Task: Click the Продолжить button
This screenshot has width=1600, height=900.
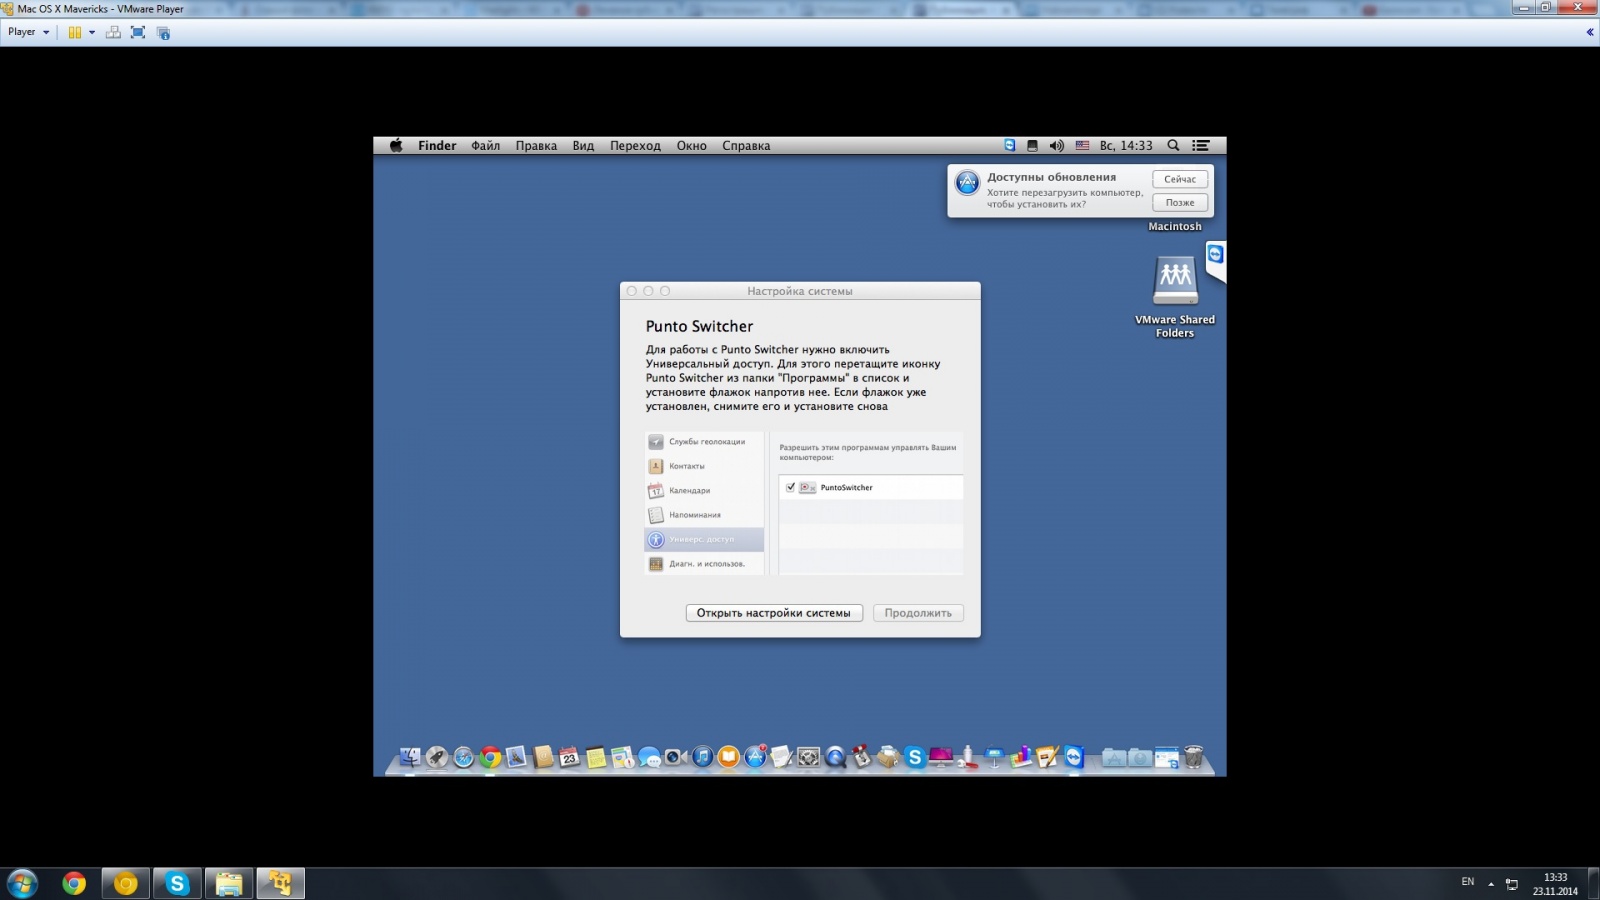Action: tap(918, 613)
